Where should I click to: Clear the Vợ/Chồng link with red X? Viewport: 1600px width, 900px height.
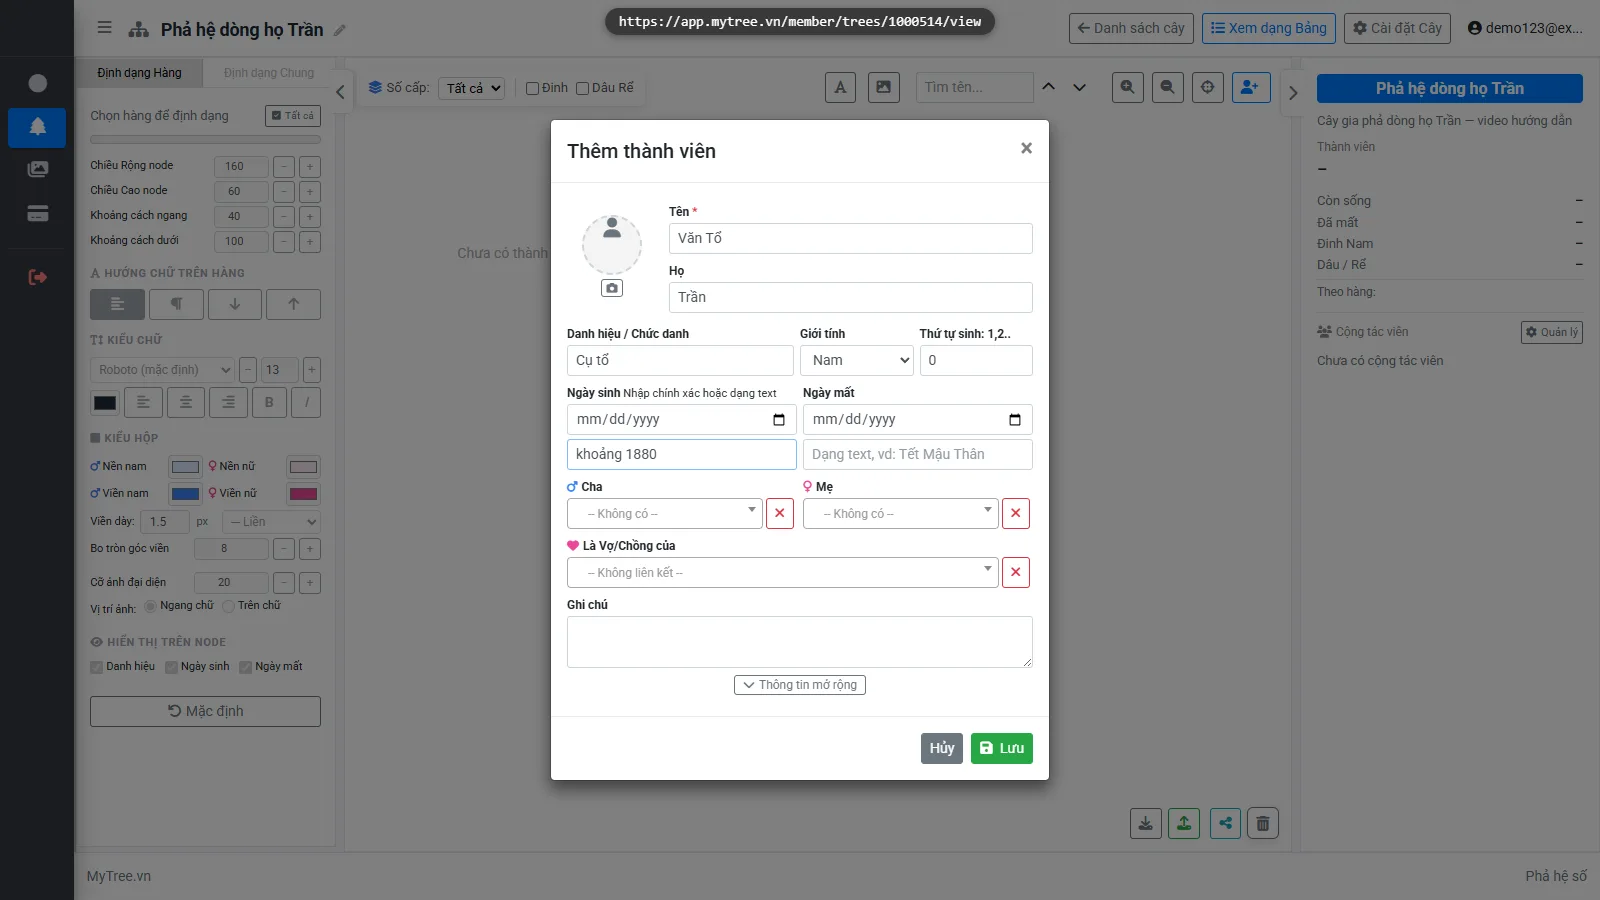[1016, 572]
